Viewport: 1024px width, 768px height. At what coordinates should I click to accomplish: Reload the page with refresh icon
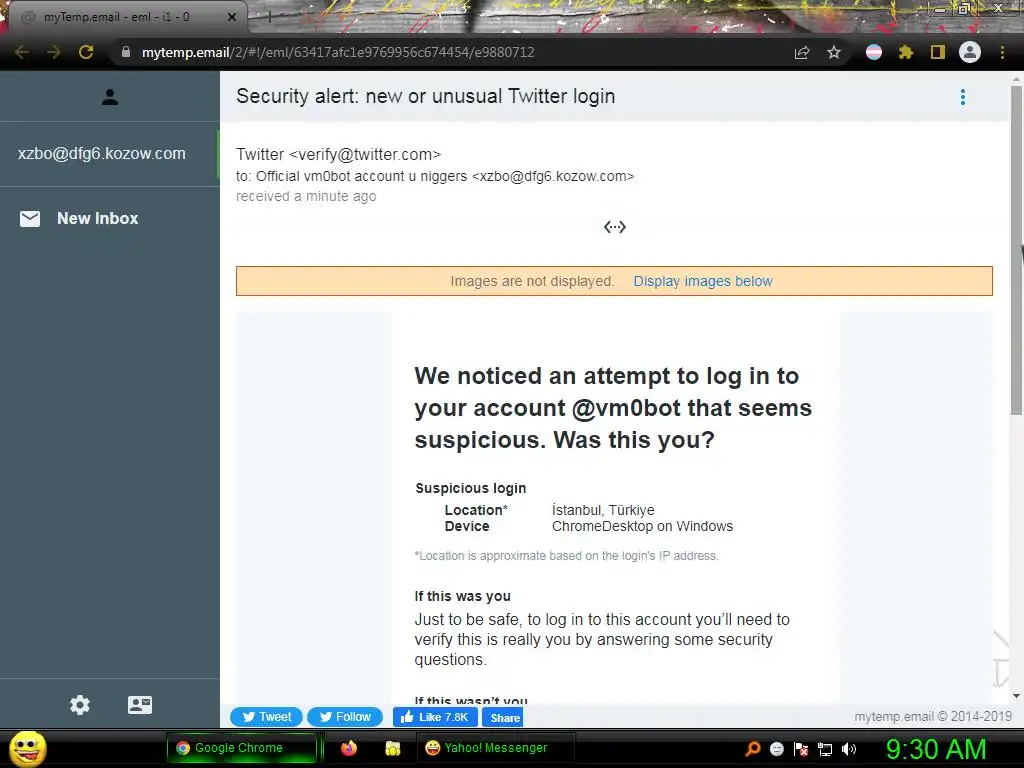[x=86, y=52]
